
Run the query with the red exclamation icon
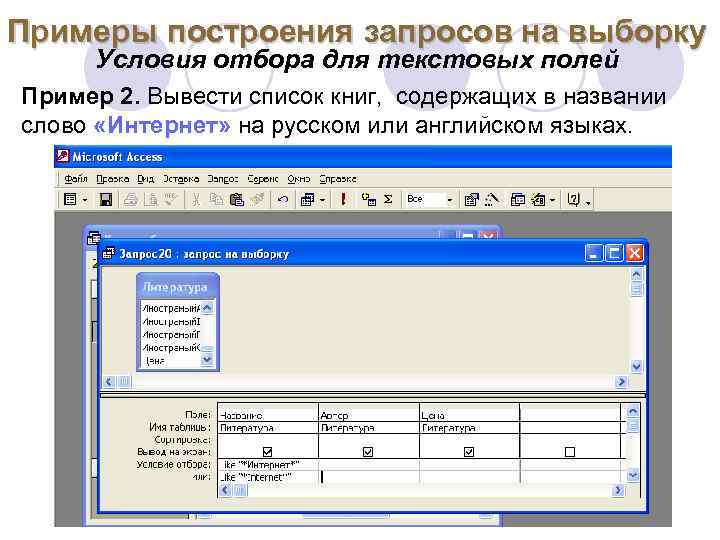(x=343, y=200)
